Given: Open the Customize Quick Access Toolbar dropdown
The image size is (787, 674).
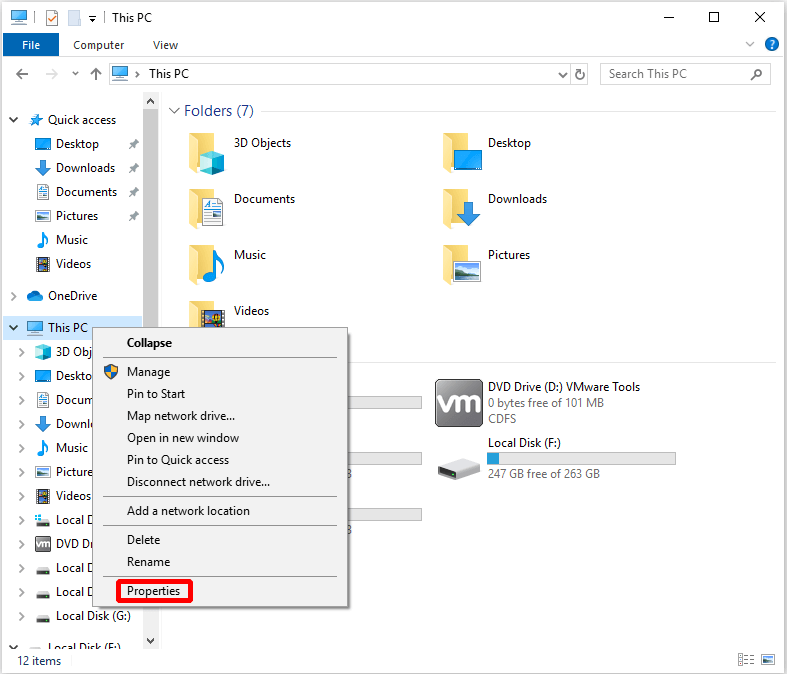Looking at the screenshot, I should pyautogui.click(x=92, y=19).
